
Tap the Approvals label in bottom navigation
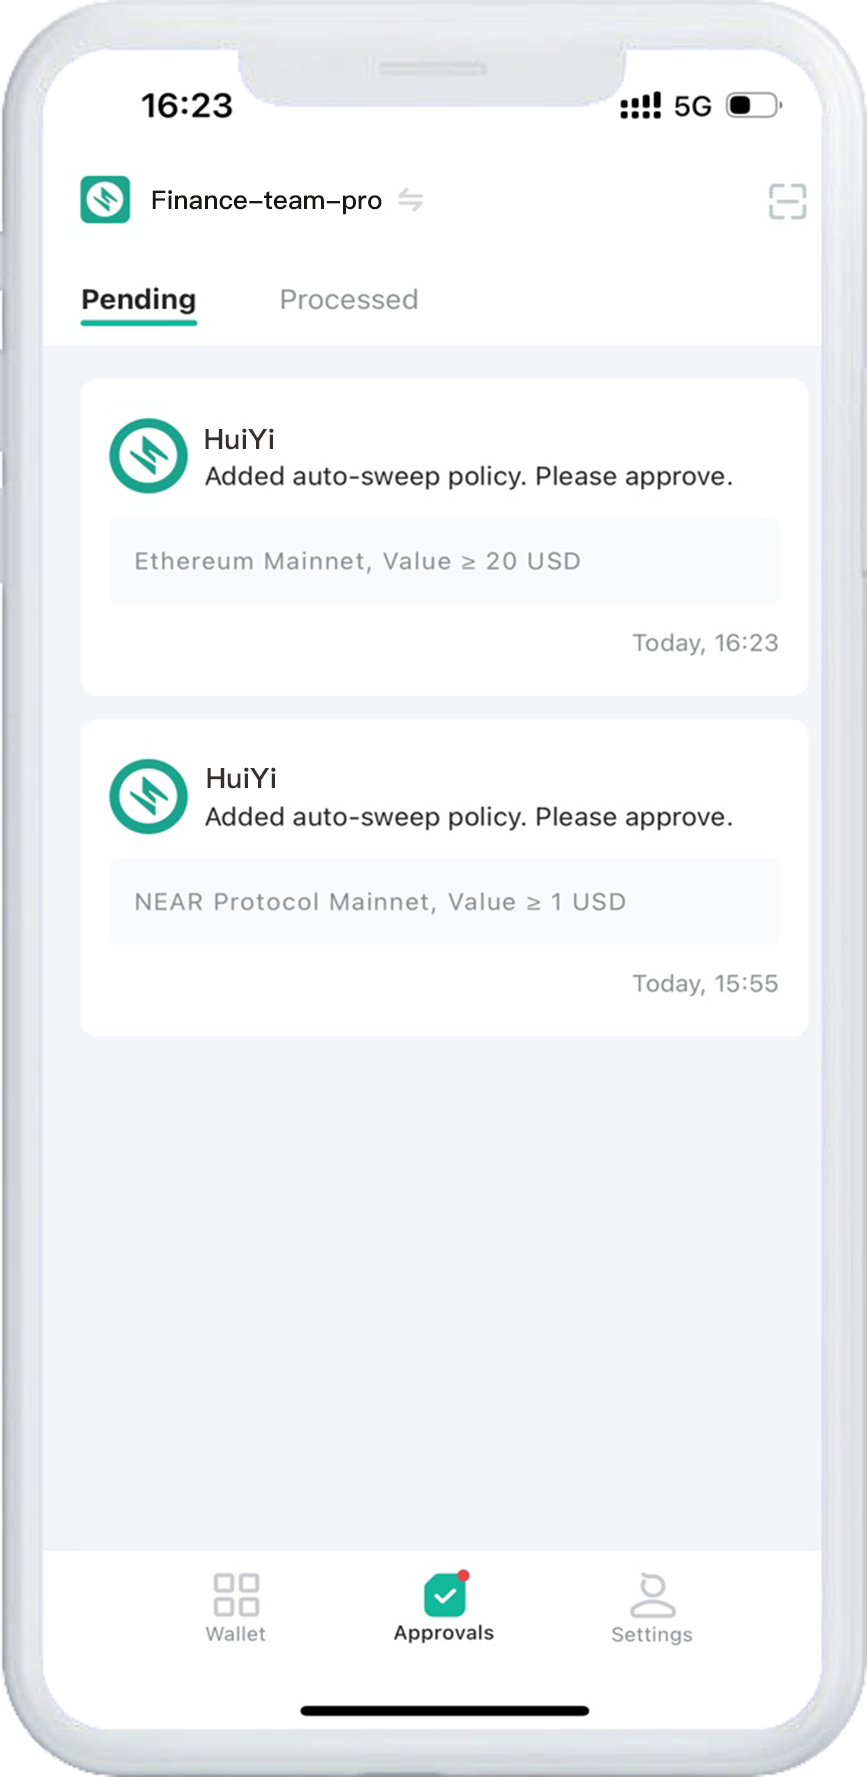click(x=444, y=1633)
